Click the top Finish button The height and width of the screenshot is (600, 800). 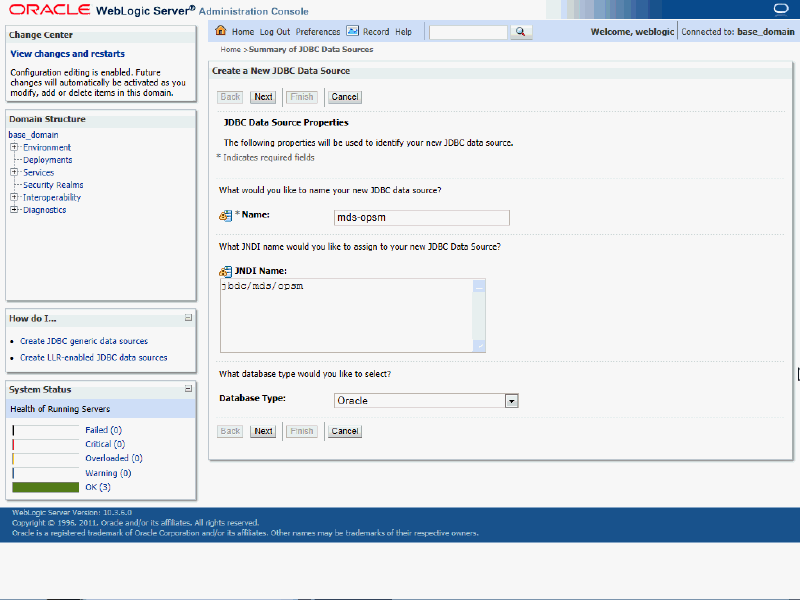[x=302, y=97]
